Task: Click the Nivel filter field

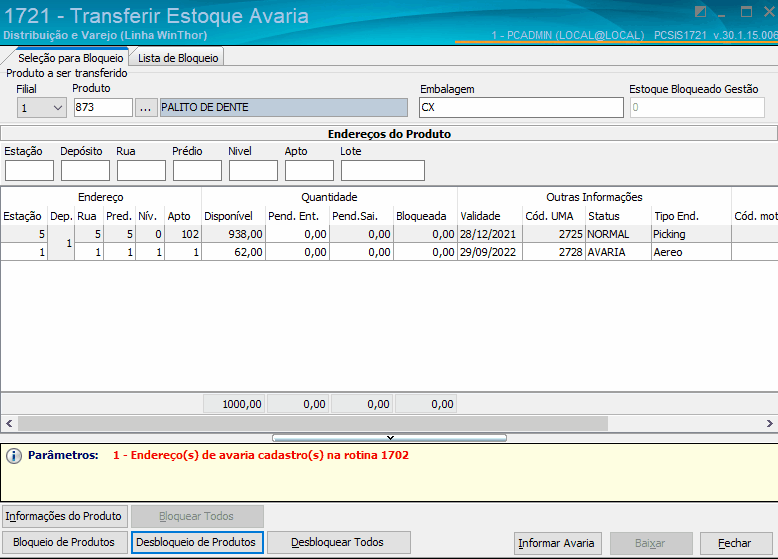Action: pos(253,171)
